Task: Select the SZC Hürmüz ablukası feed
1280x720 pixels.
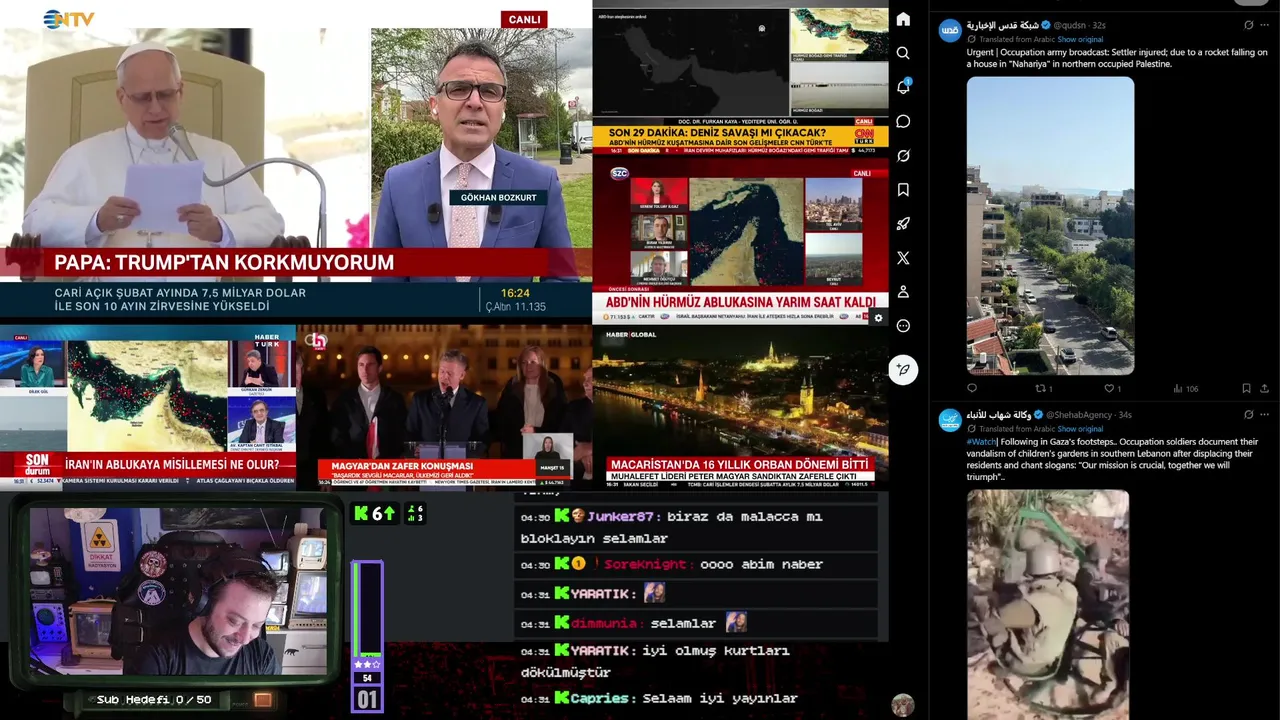Action: [740, 242]
